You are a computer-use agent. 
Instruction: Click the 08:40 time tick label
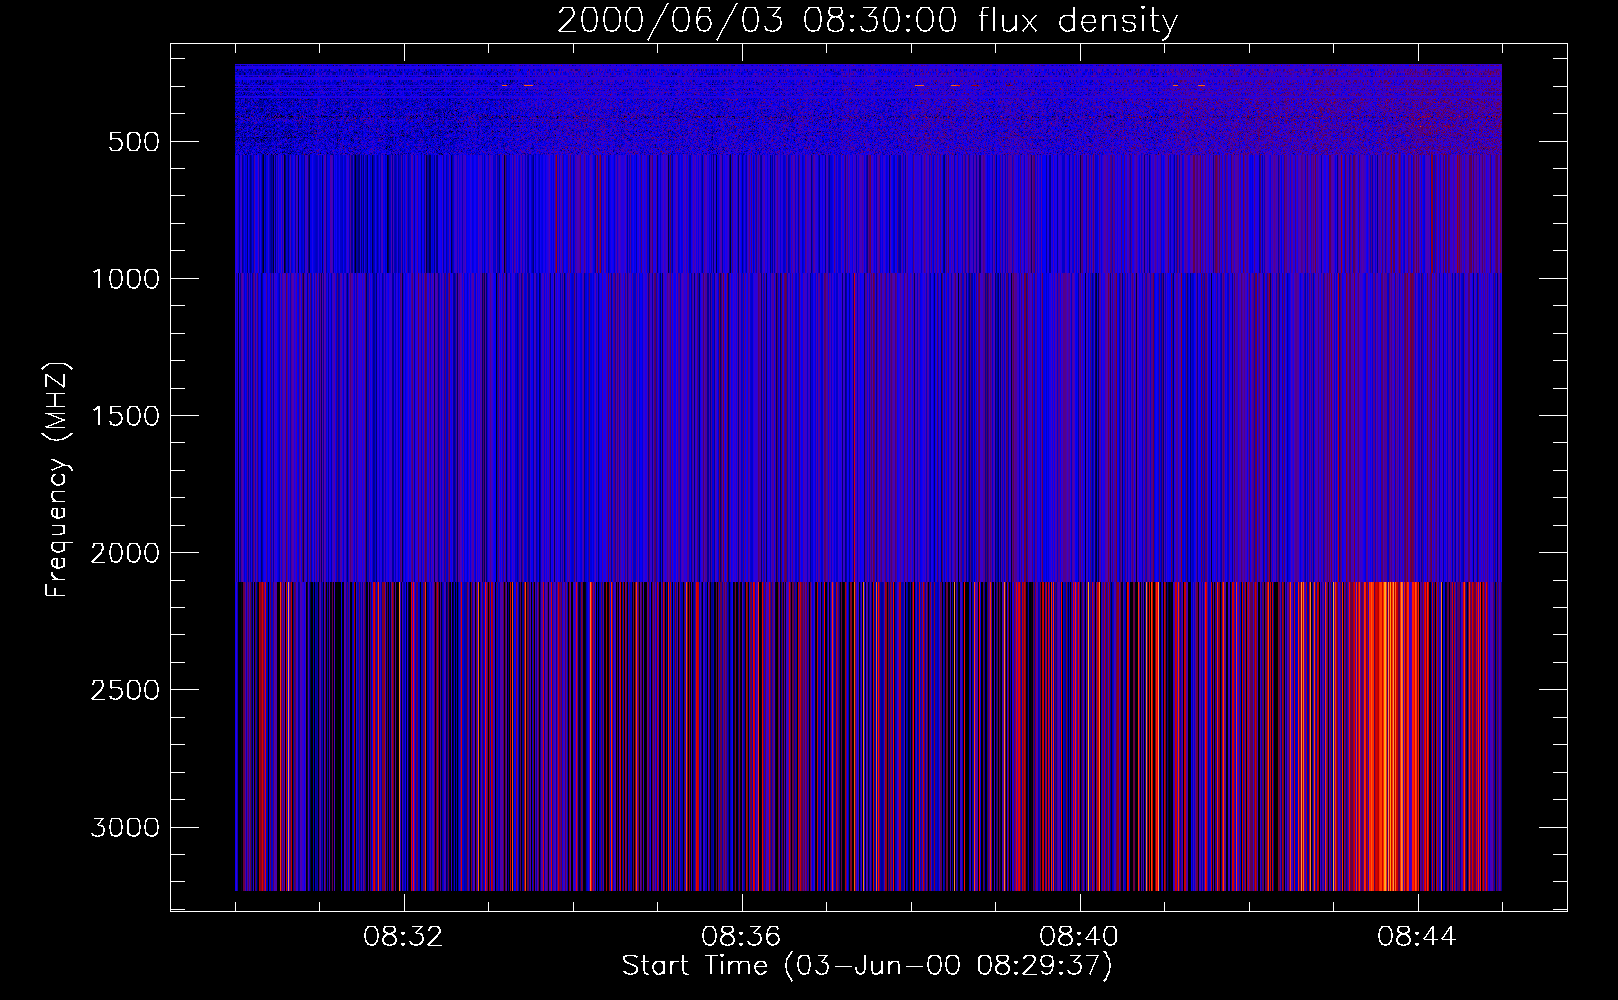1079,937
